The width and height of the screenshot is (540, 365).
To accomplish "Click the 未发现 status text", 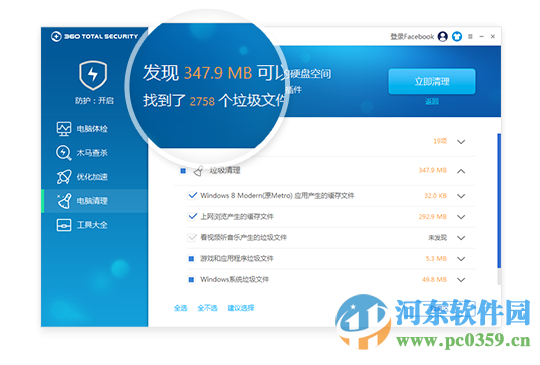I will tap(438, 238).
